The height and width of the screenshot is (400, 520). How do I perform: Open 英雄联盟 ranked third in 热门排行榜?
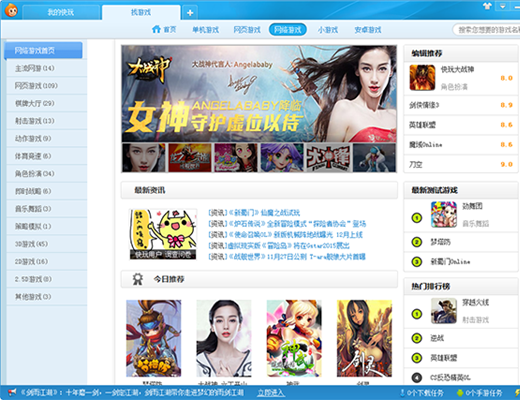pos(461,358)
